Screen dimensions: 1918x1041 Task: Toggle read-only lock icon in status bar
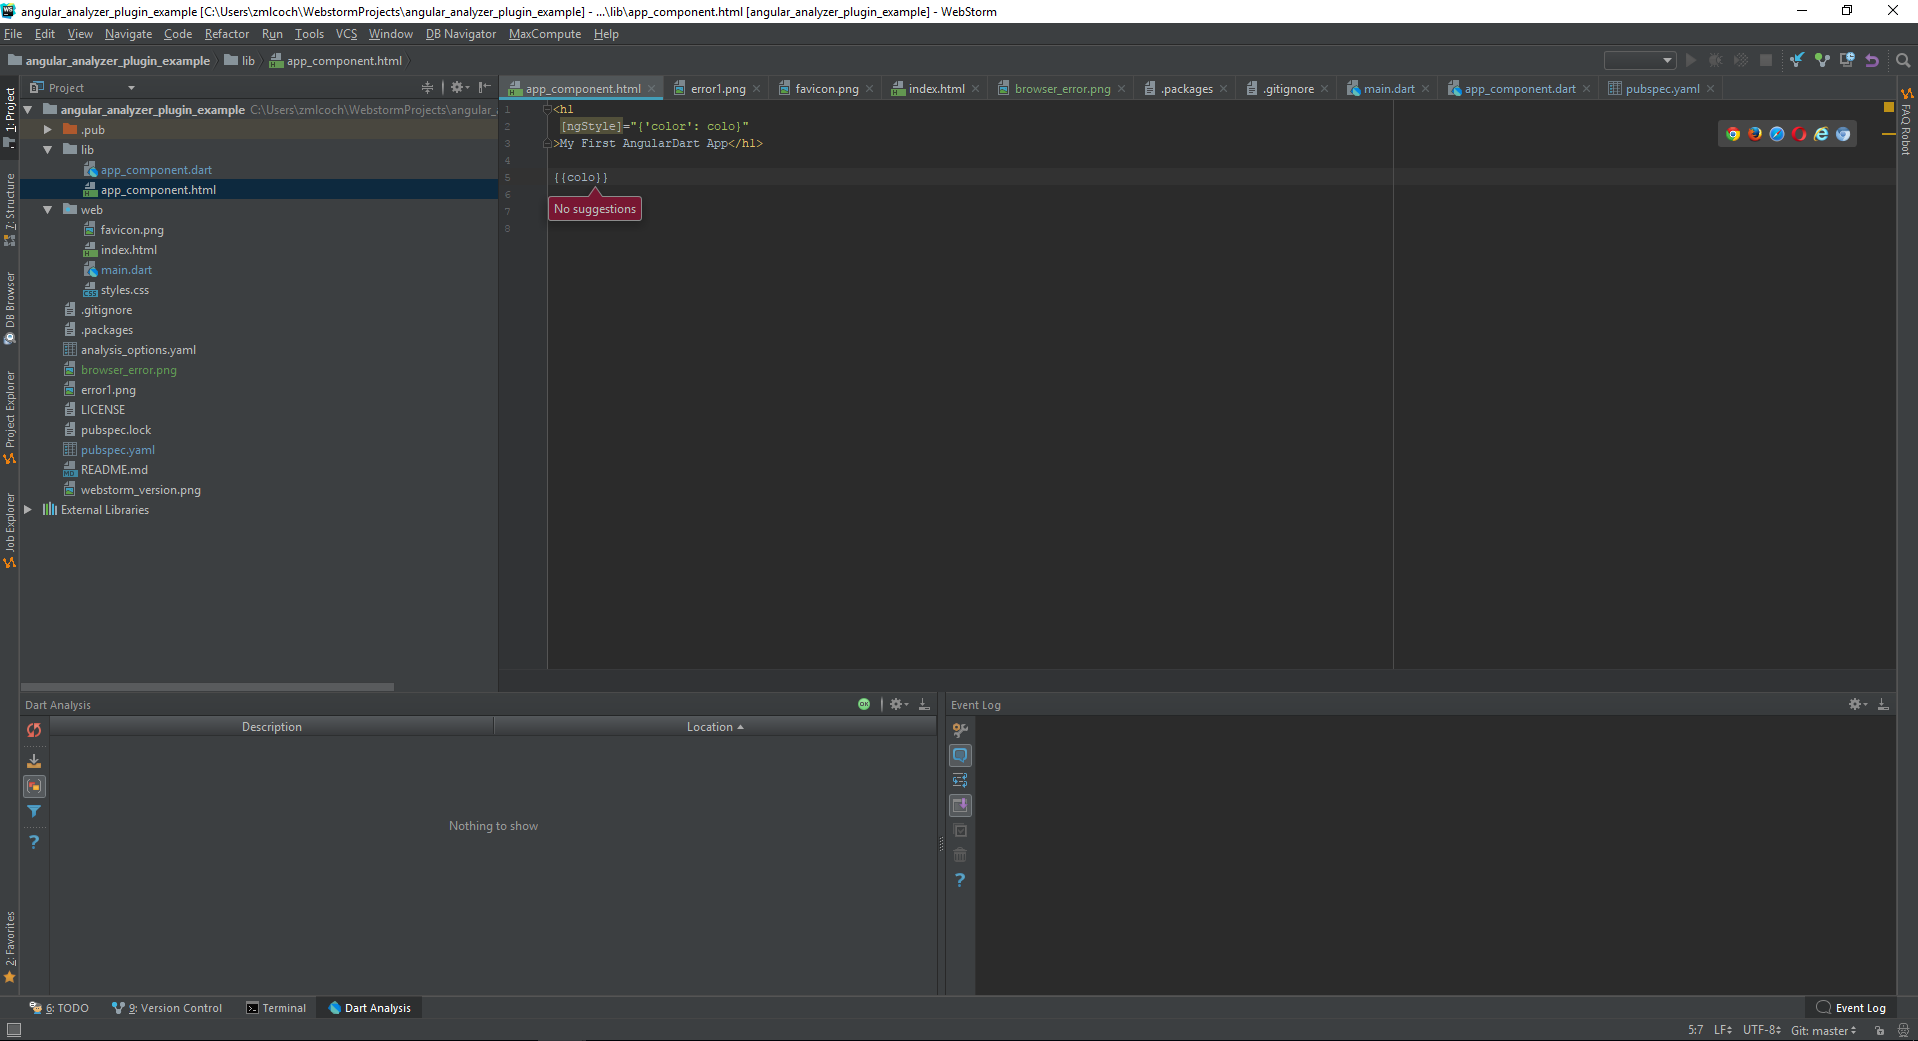1879,1030
